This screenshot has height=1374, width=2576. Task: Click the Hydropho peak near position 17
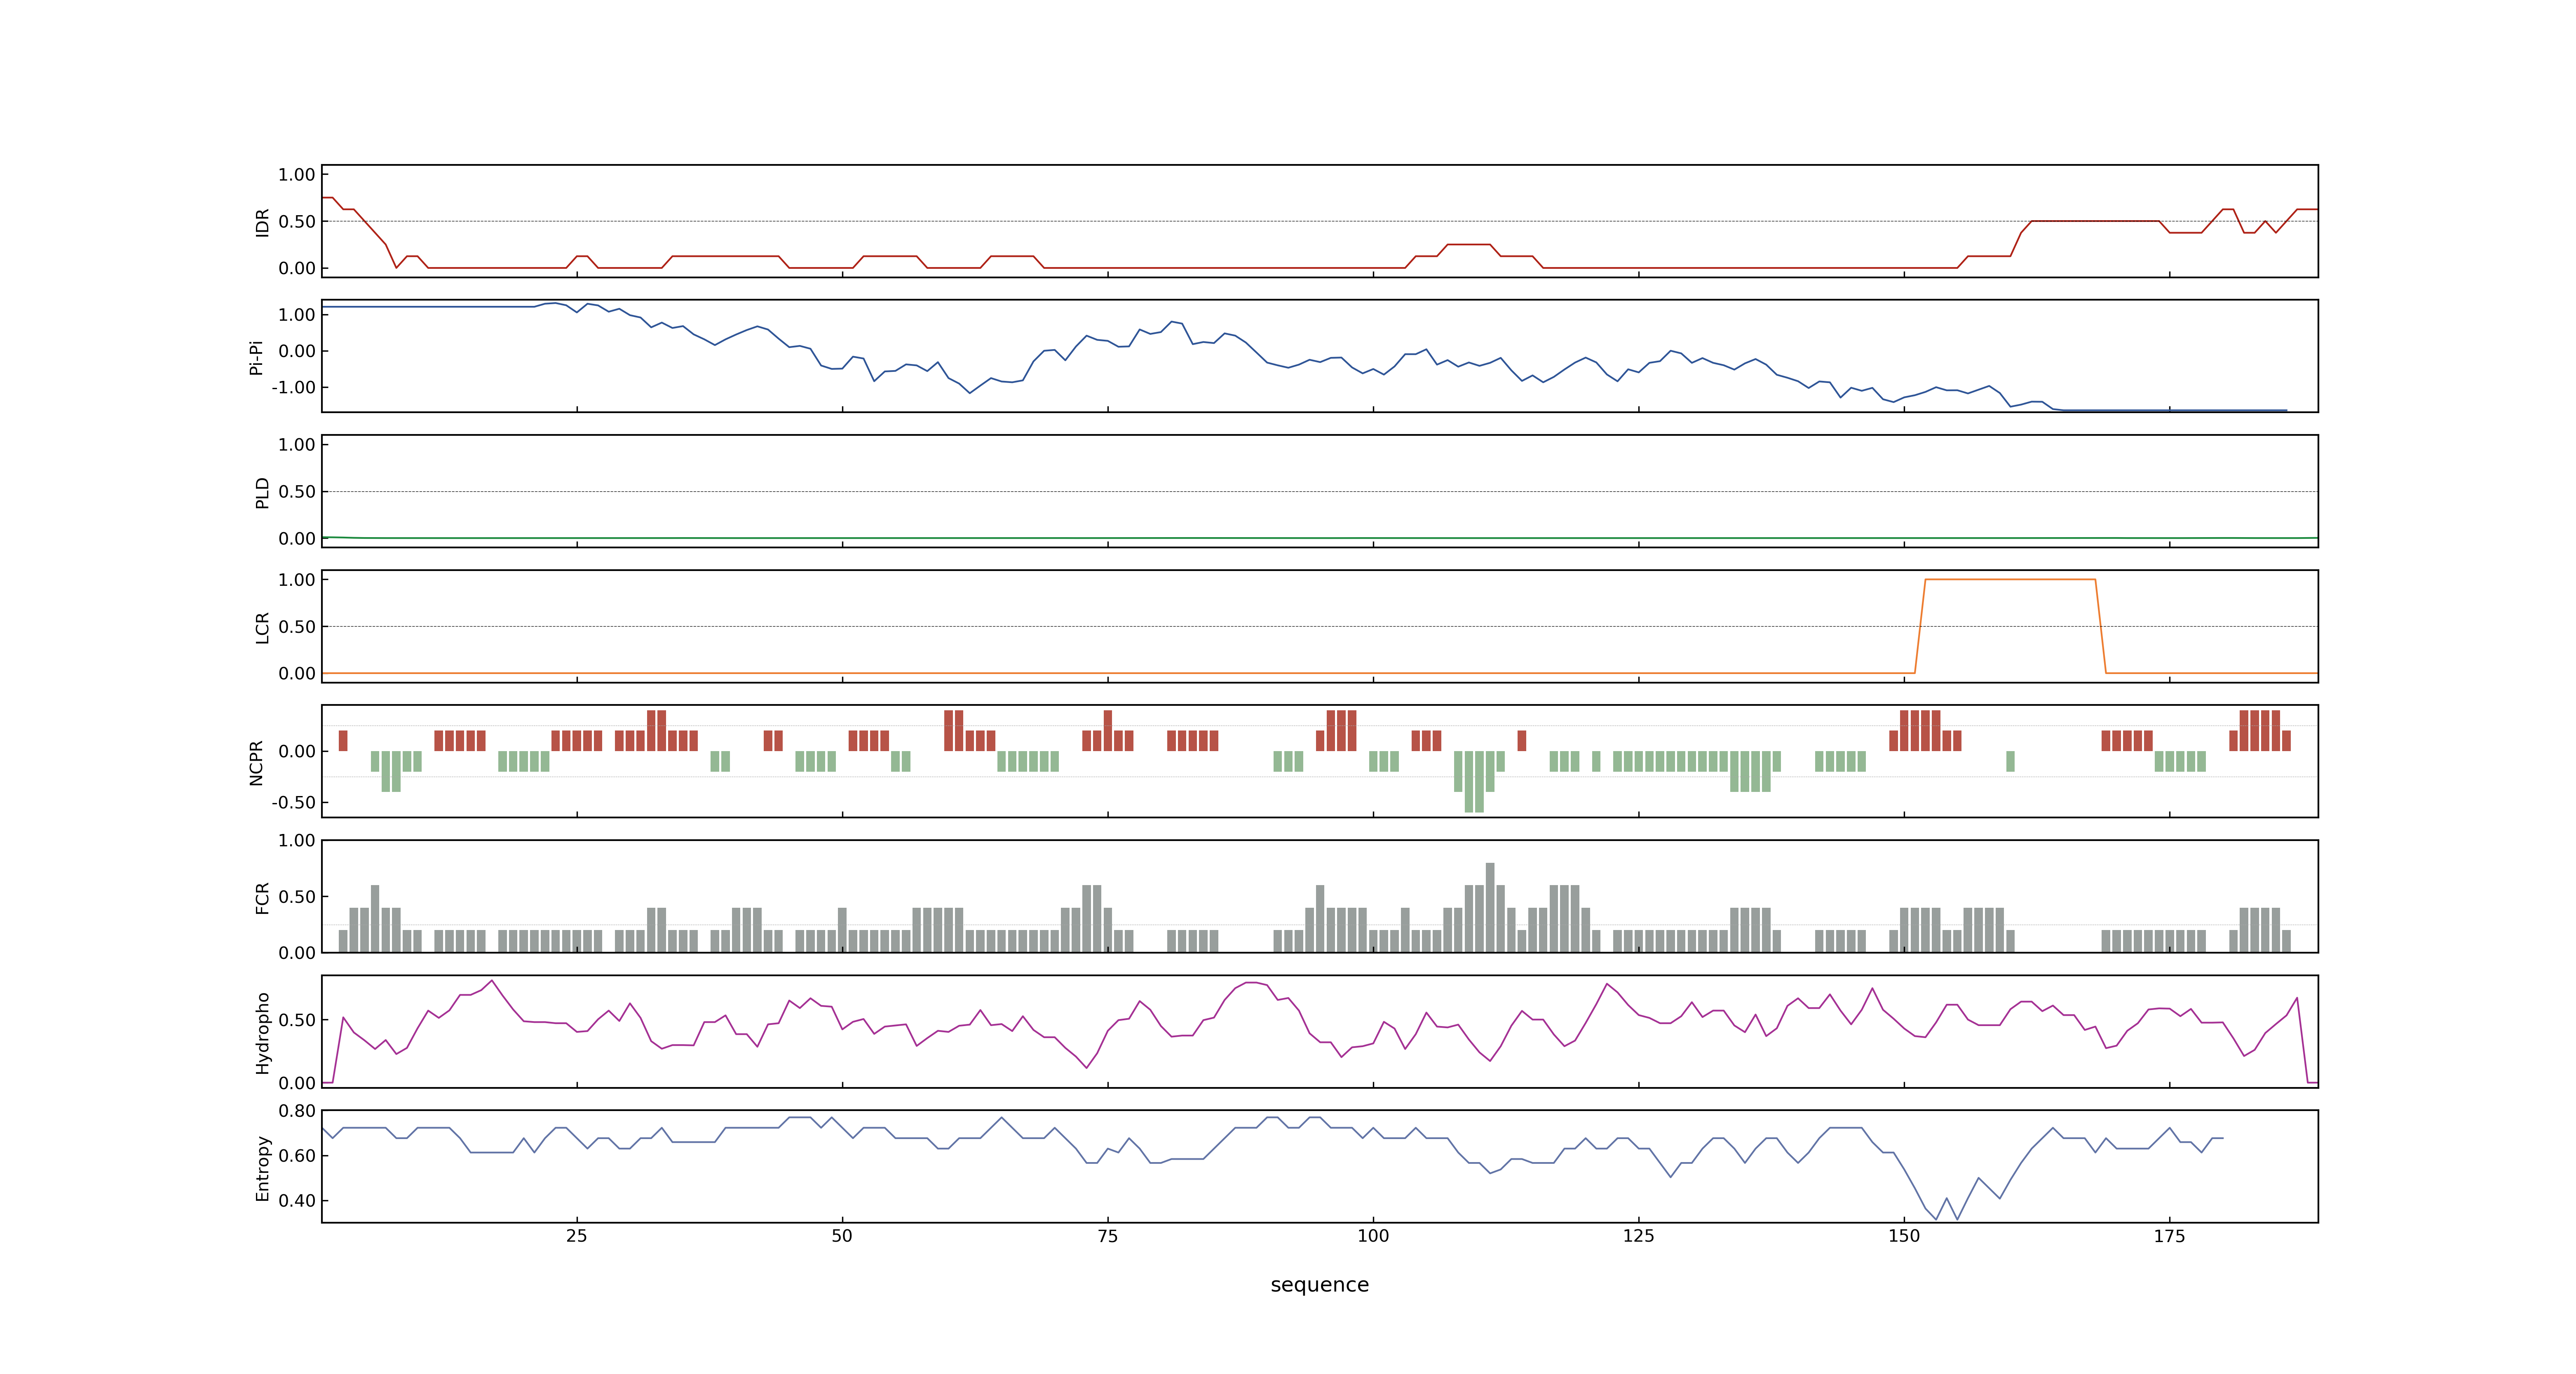point(492,981)
